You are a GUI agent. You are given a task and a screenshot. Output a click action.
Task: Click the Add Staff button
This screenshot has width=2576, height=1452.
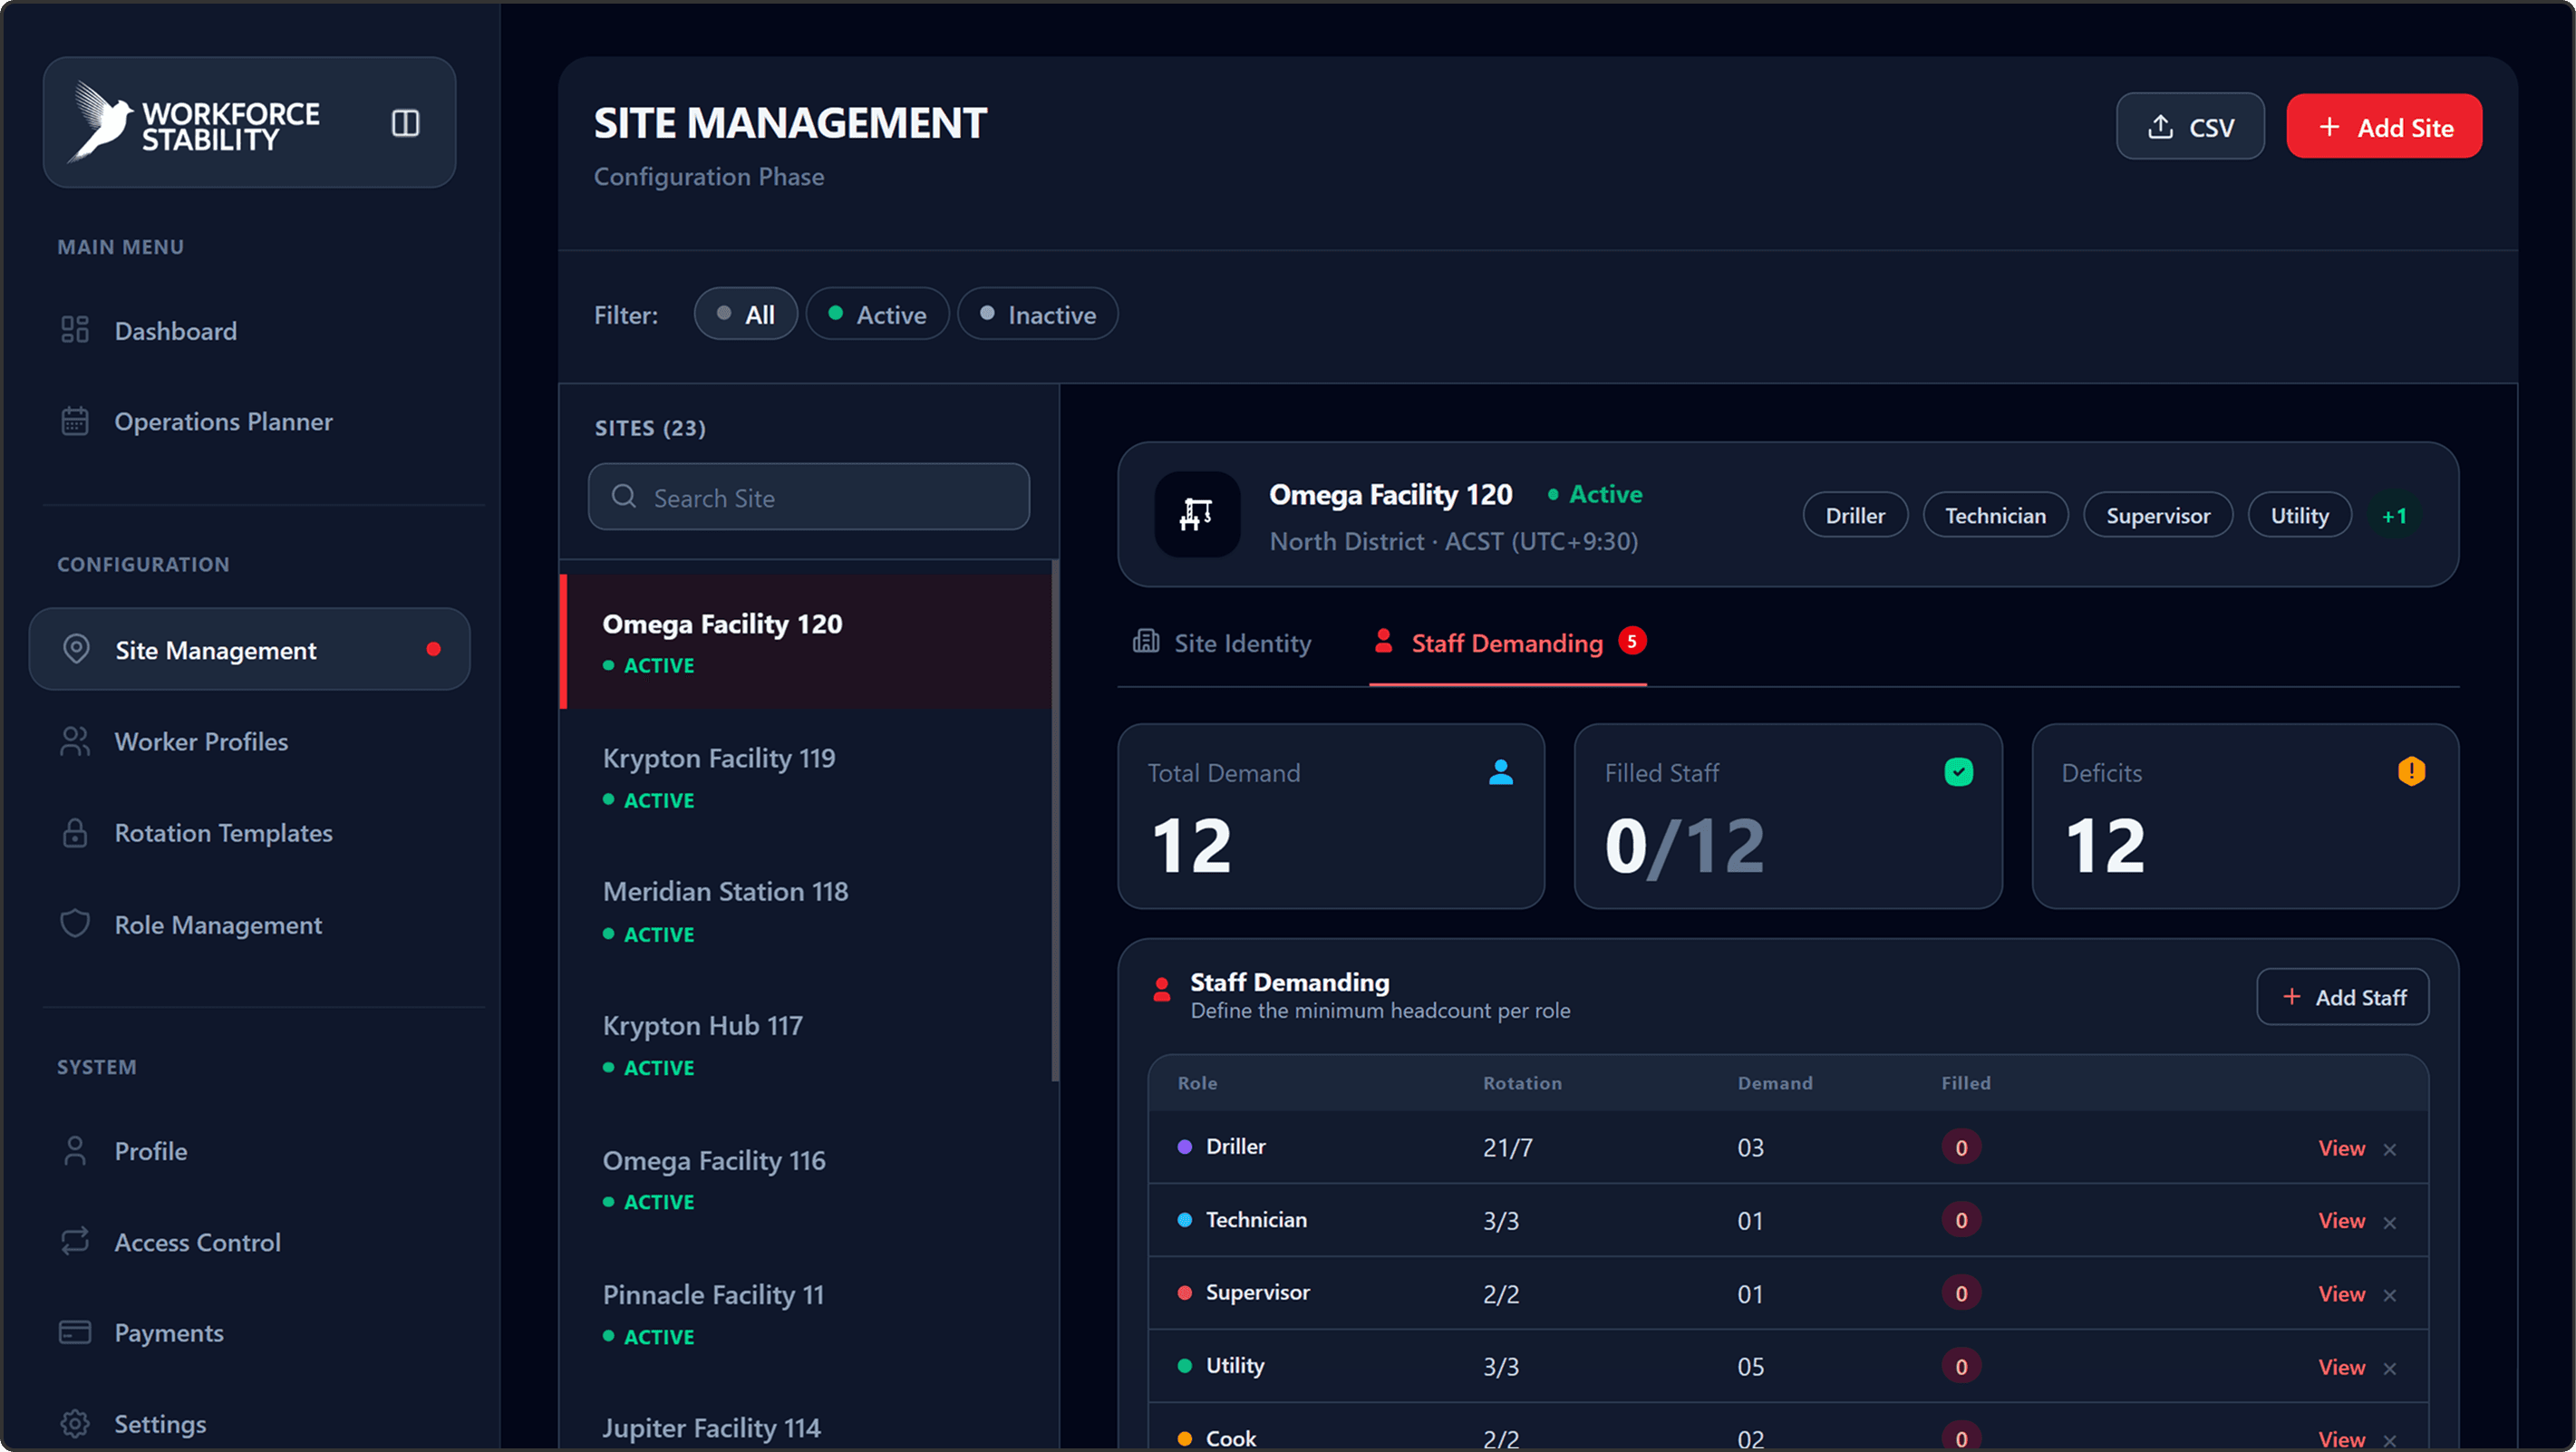click(x=2343, y=997)
